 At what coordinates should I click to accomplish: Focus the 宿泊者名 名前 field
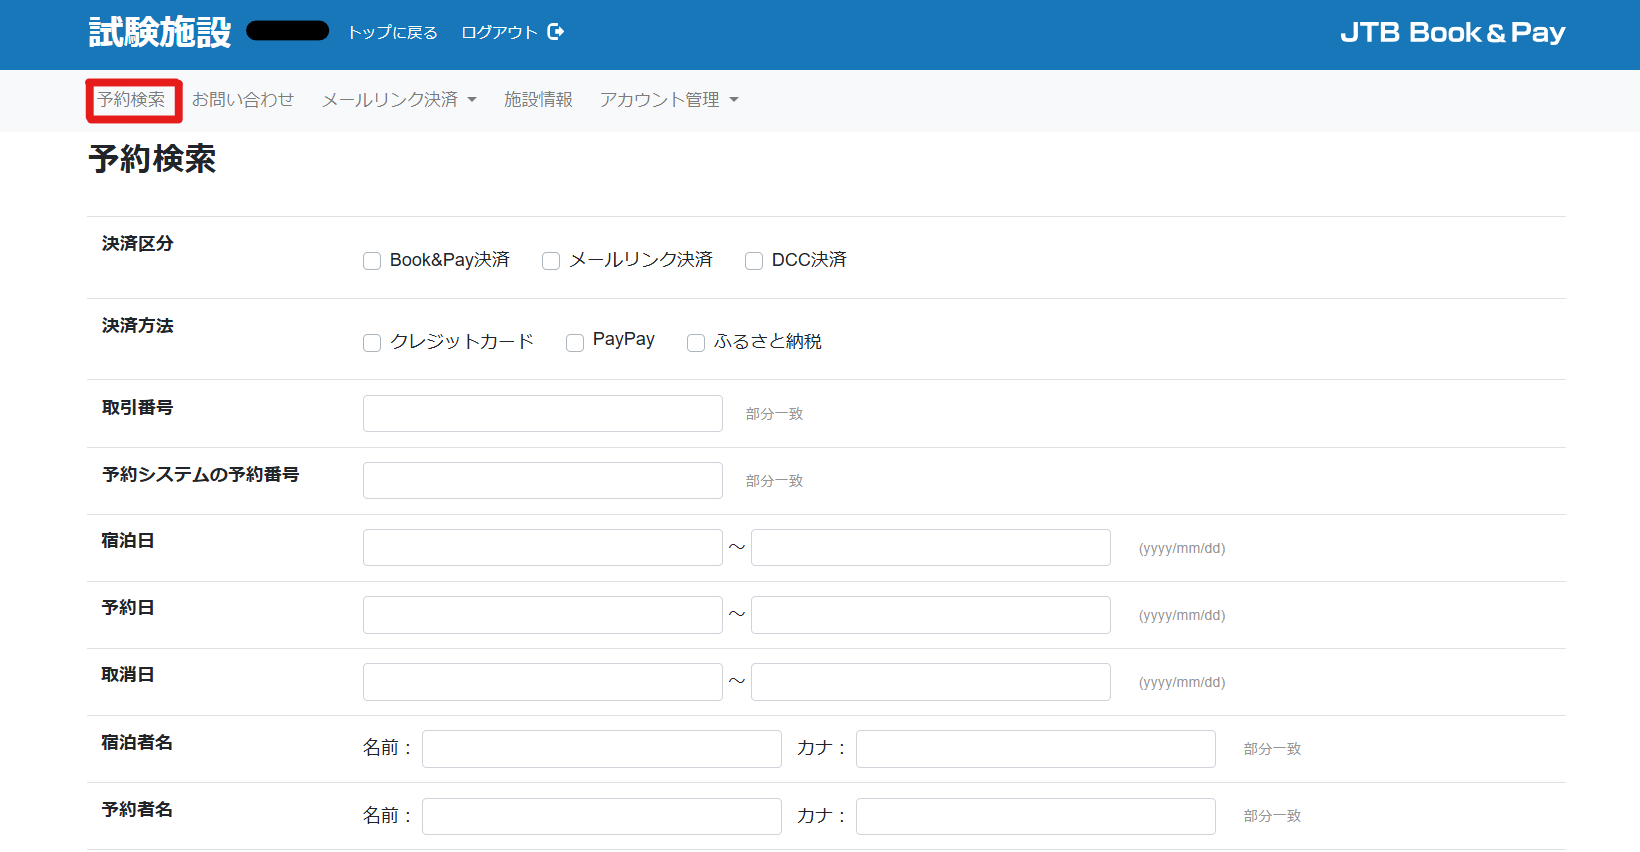click(x=602, y=749)
